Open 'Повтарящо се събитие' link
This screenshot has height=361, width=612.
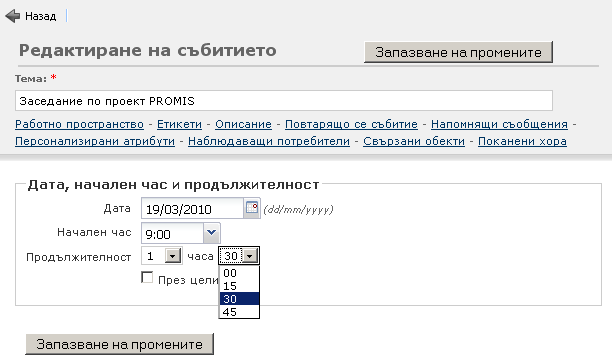click(351, 124)
